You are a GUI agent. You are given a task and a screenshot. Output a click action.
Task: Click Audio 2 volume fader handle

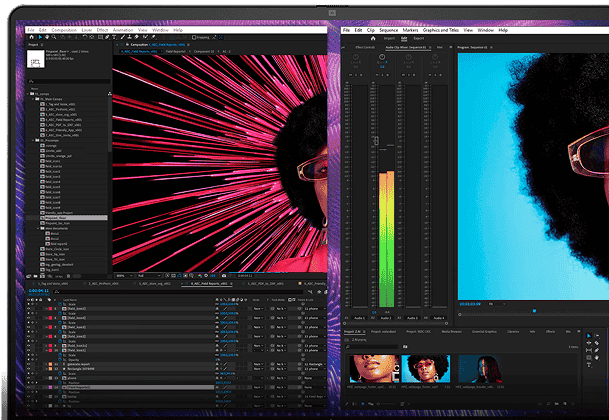(x=376, y=141)
